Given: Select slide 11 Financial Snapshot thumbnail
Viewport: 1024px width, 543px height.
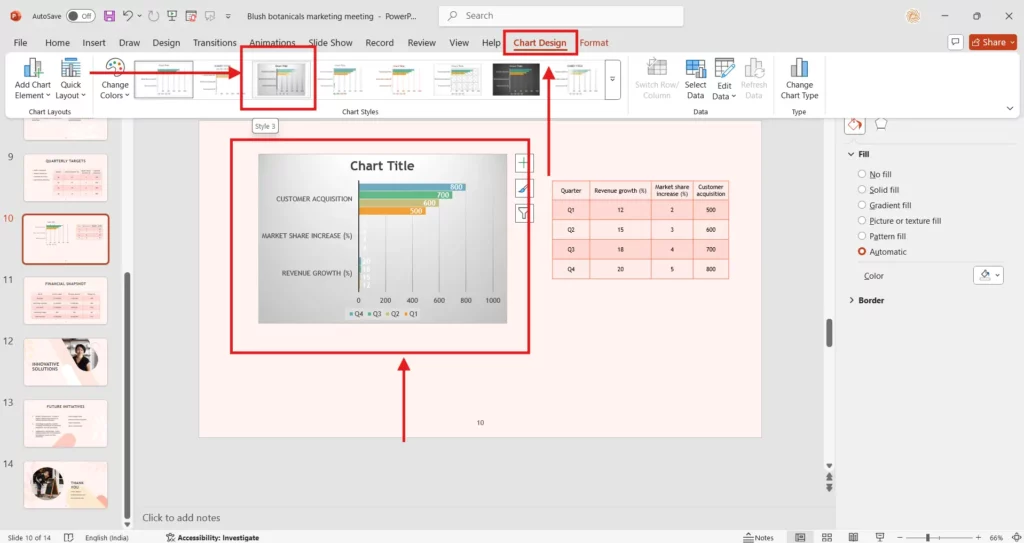Looking at the screenshot, I should click(65, 299).
